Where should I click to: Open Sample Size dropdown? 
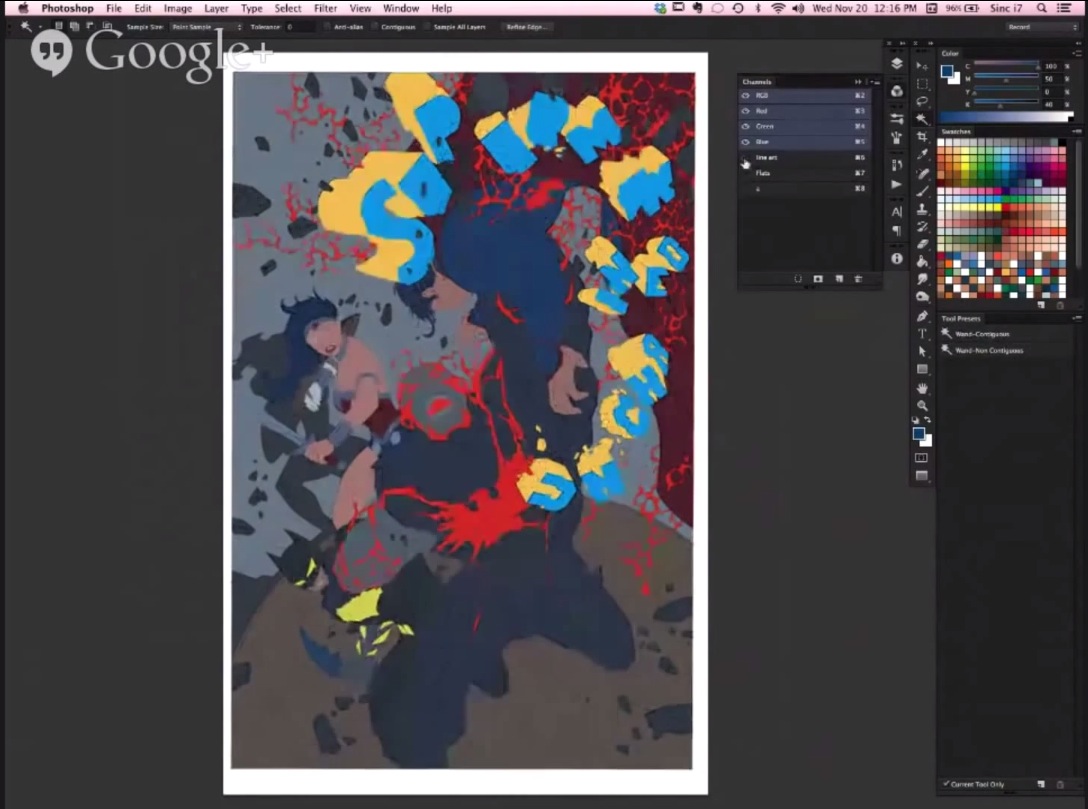tap(206, 27)
